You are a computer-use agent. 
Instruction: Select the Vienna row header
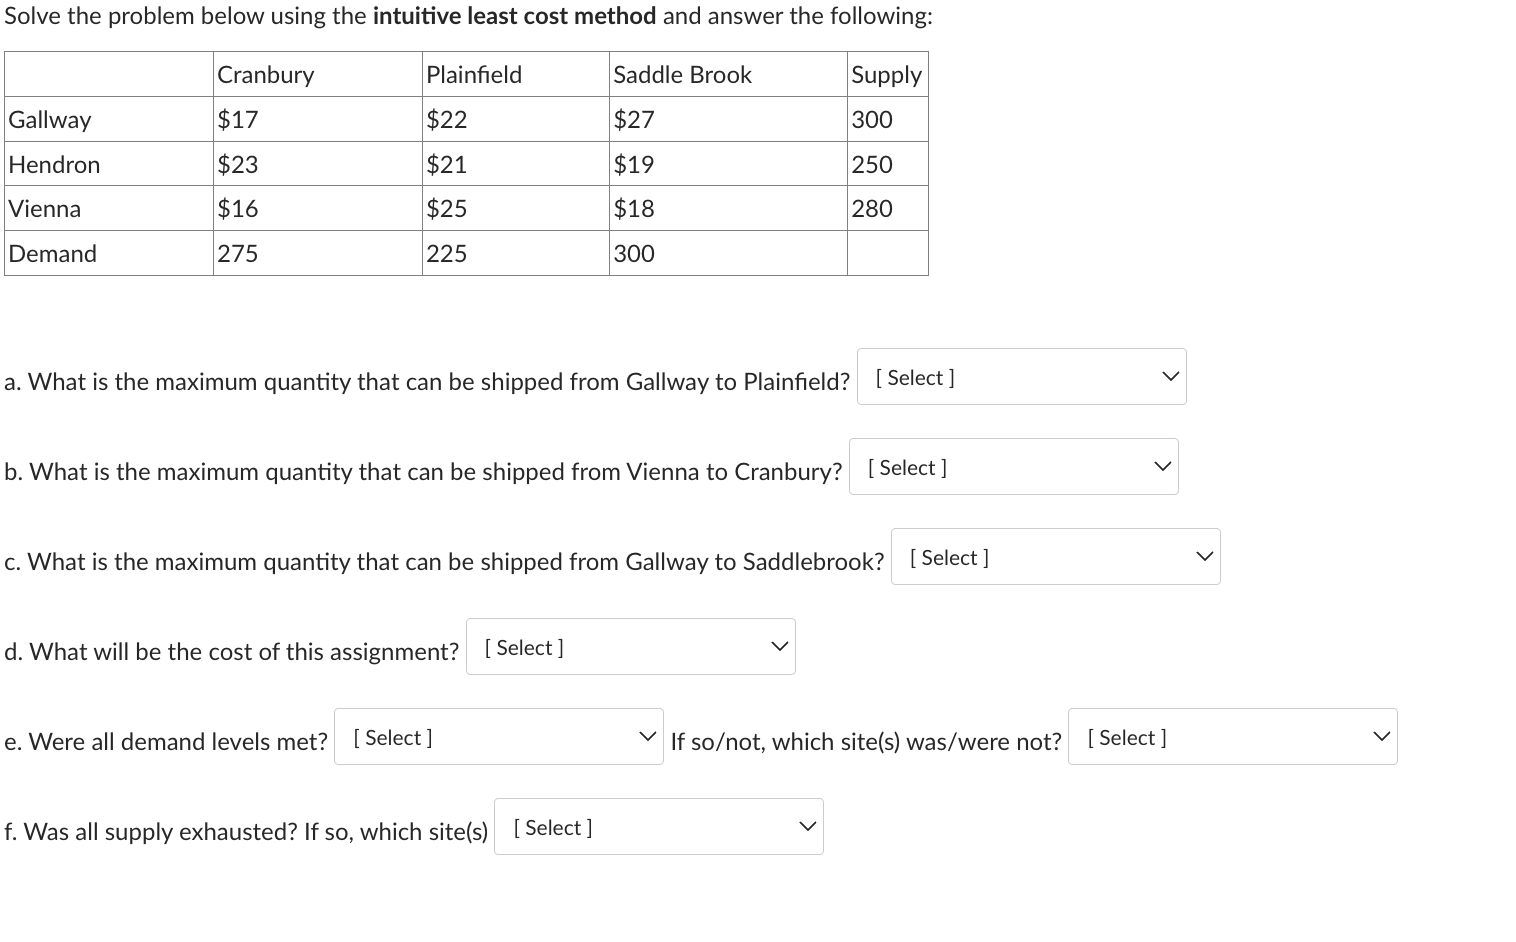click(44, 208)
